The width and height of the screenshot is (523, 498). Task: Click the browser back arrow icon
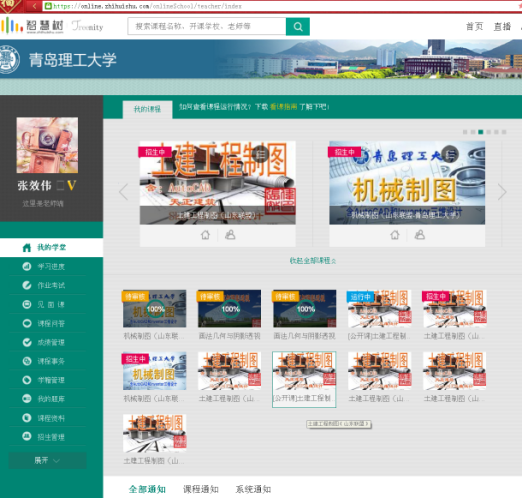[34, 6]
